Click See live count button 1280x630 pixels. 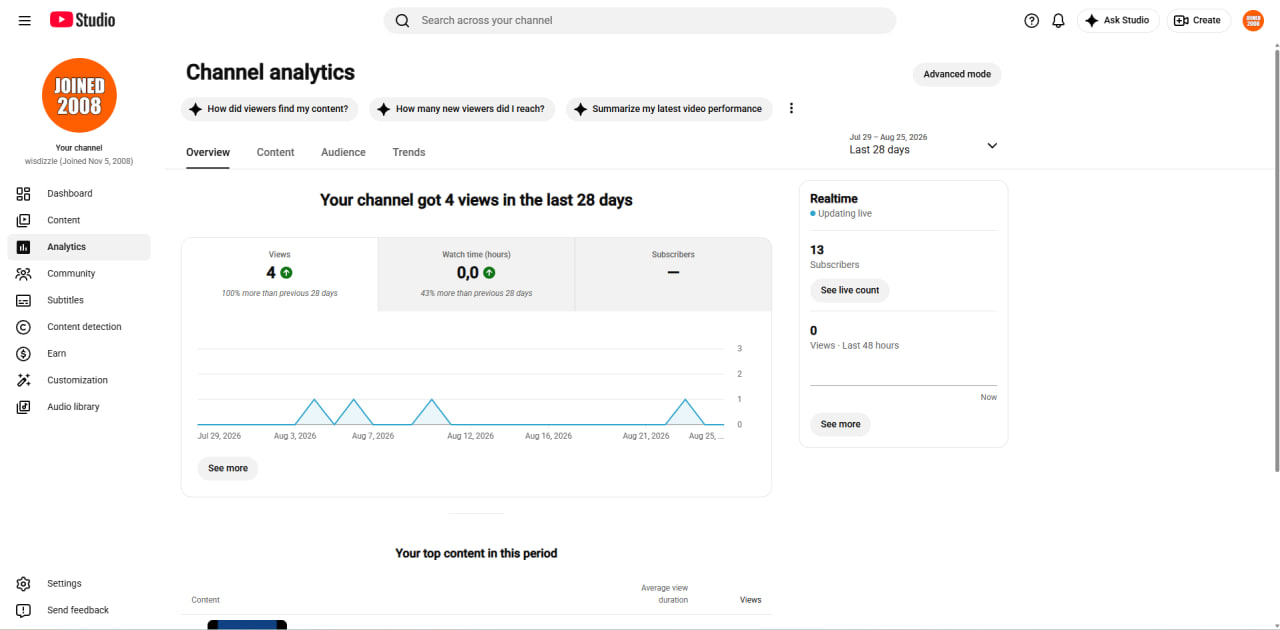tap(850, 290)
